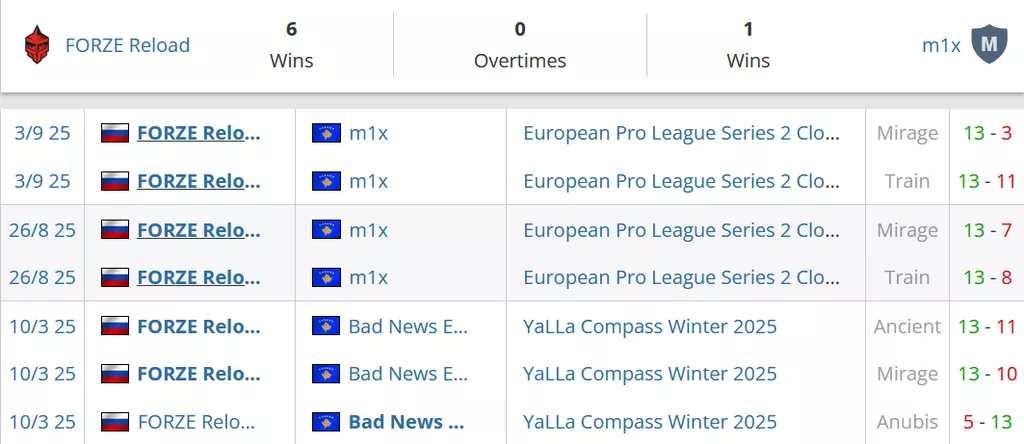
Task: Click the m1x shield logo
Action: click(989, 45)
